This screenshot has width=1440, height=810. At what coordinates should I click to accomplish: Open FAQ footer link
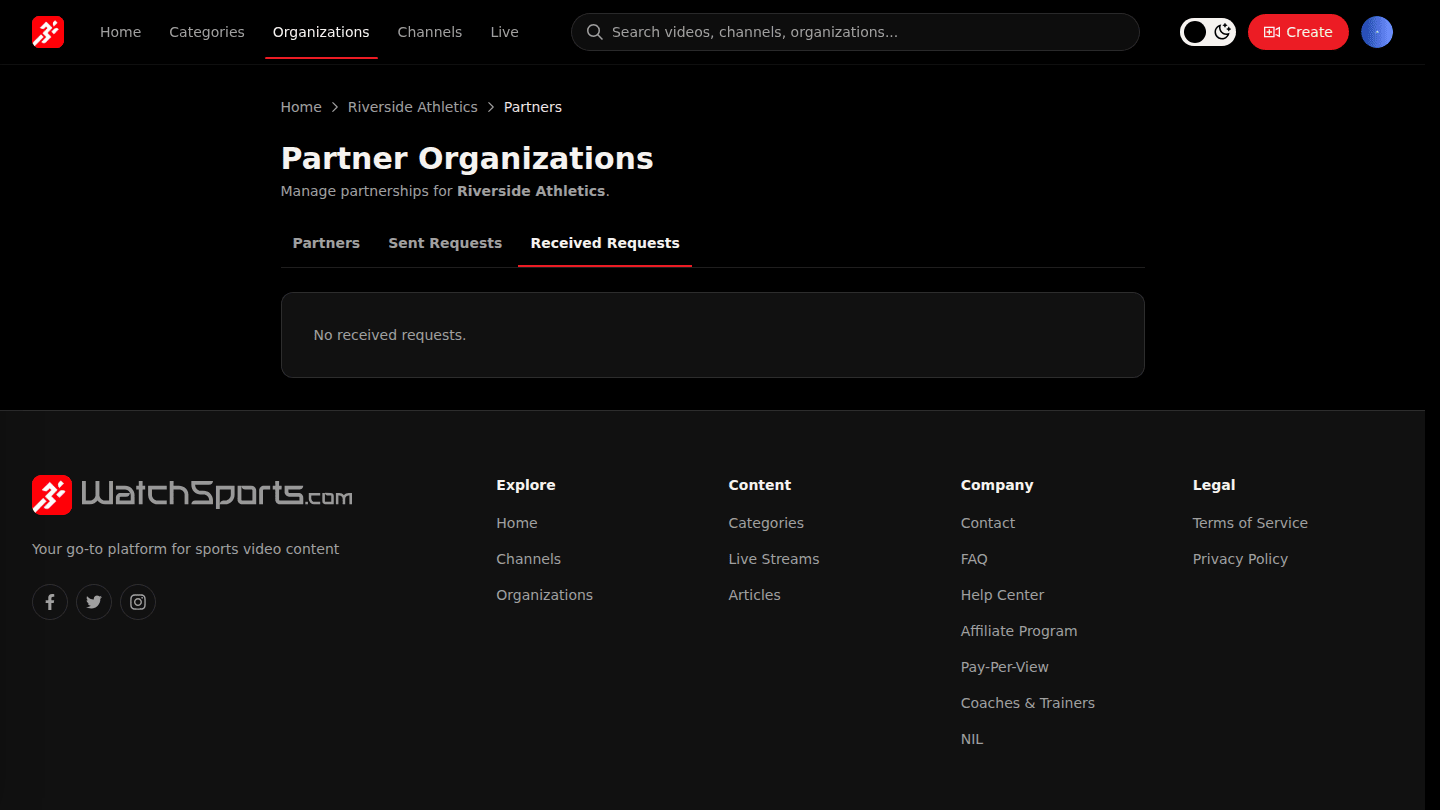(974, 559)
